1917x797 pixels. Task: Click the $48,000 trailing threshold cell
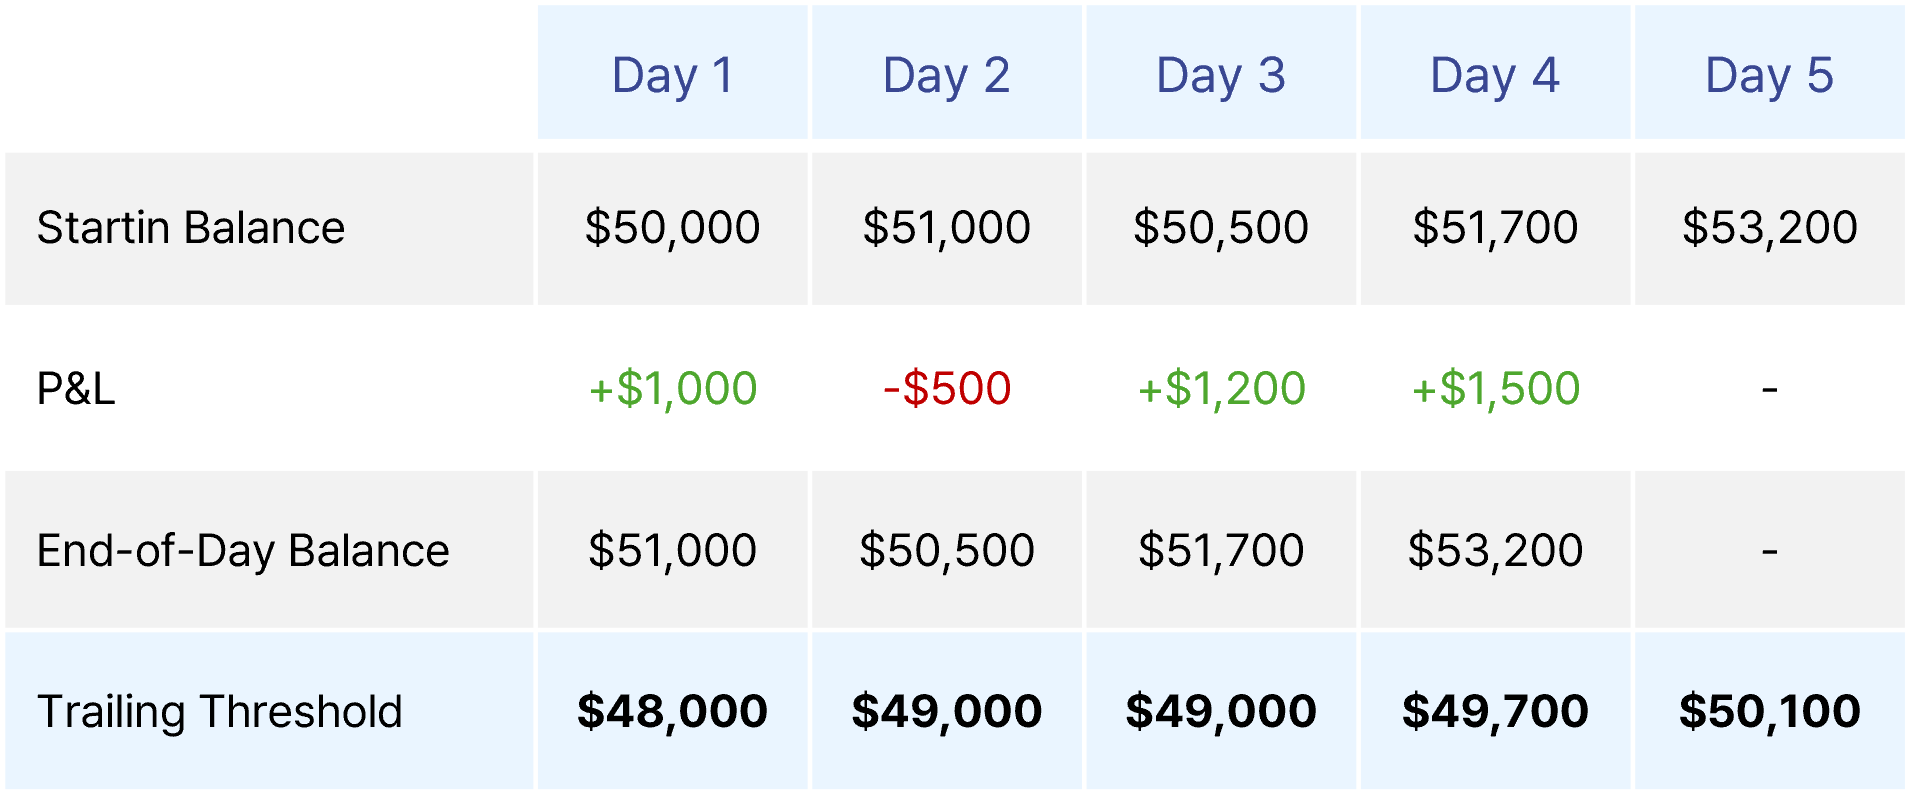click(x=672, y=712)
